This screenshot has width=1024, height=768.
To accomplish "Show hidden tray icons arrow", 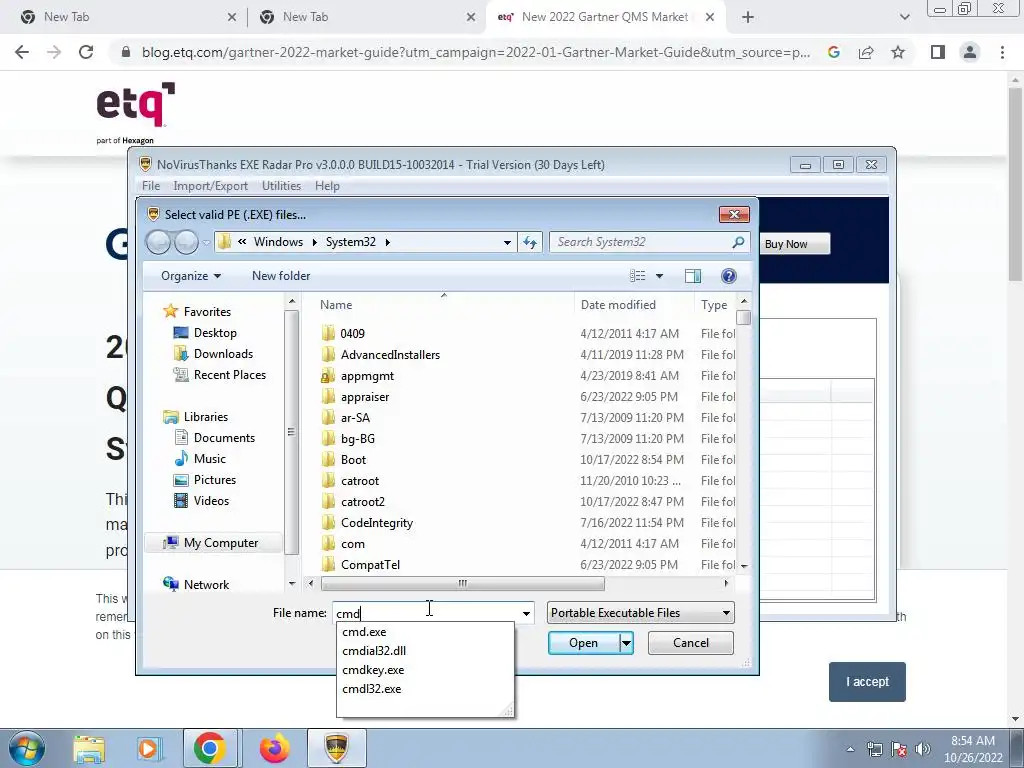I will tap(850, 749).
